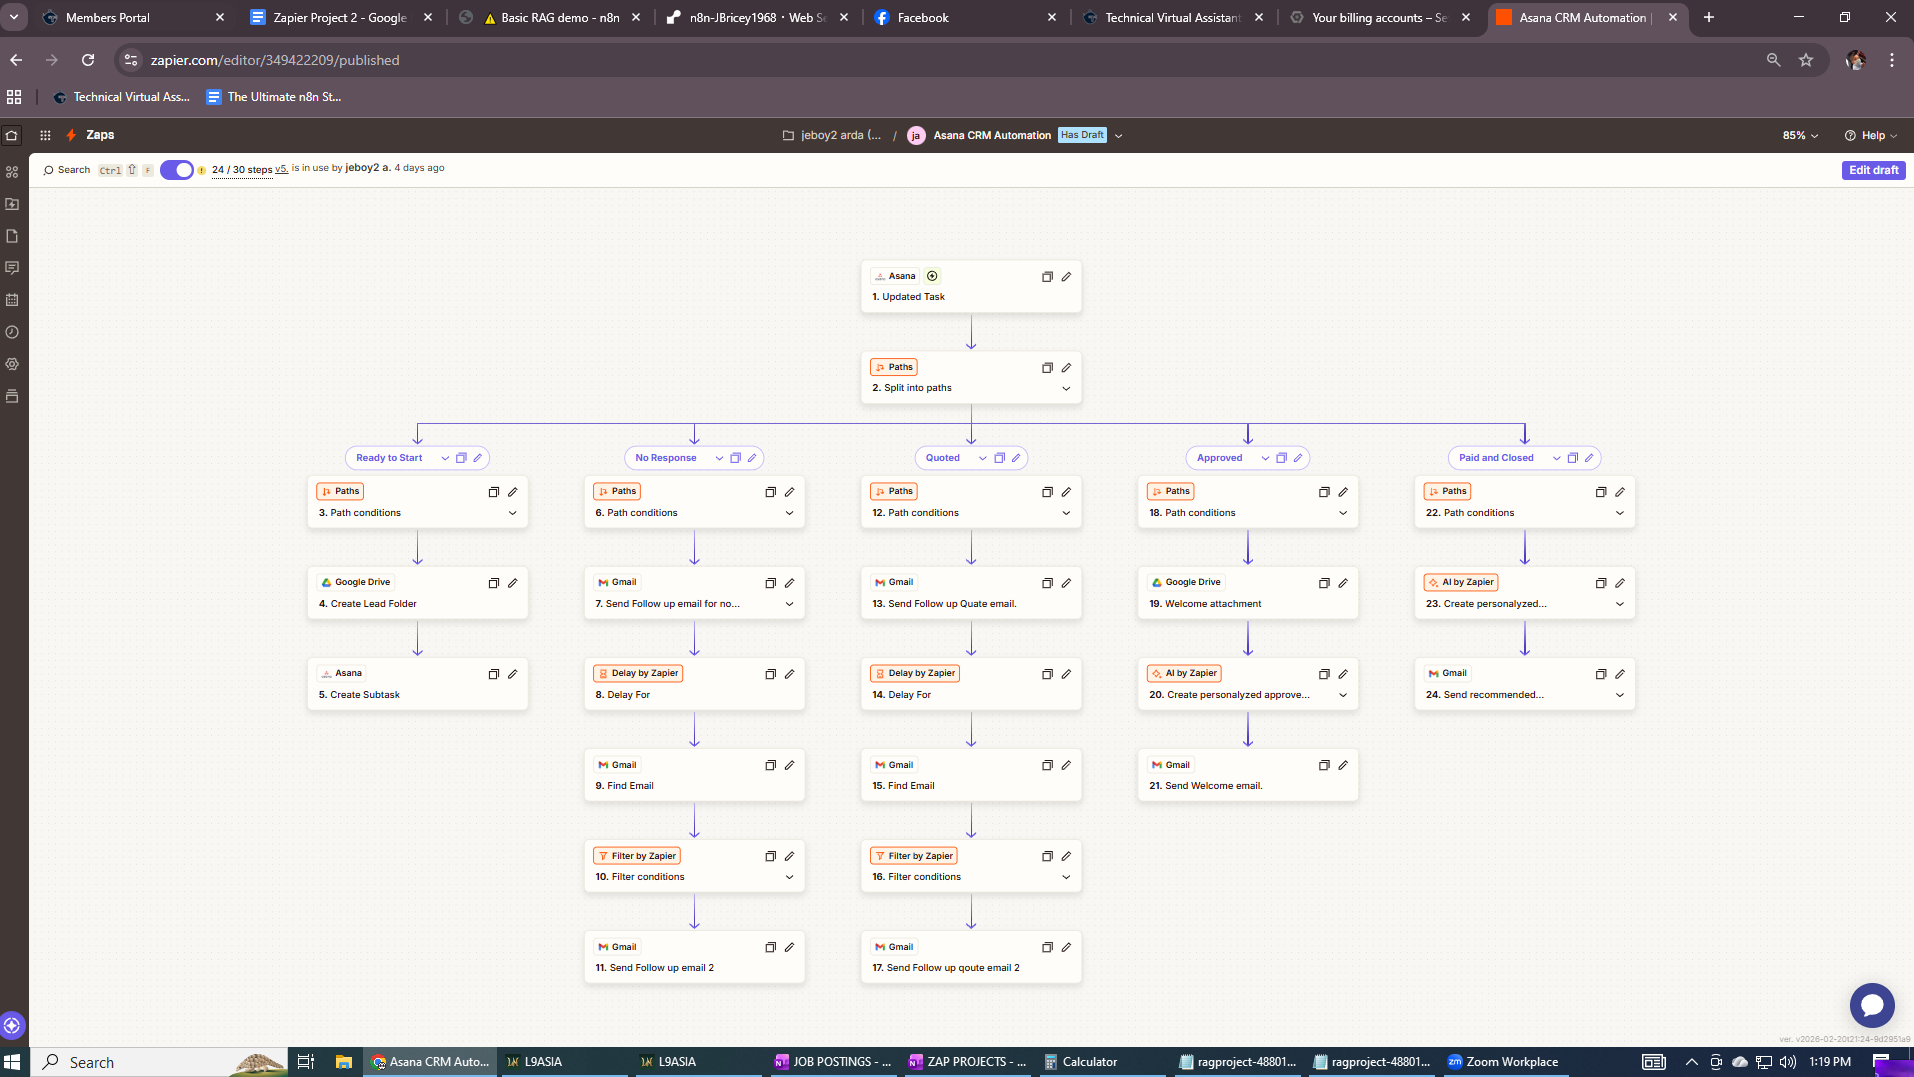Copy the Create Lead Folder step
This screenshot has width=1914, height=1077.
pyautogui.click(x=492, y=582)
